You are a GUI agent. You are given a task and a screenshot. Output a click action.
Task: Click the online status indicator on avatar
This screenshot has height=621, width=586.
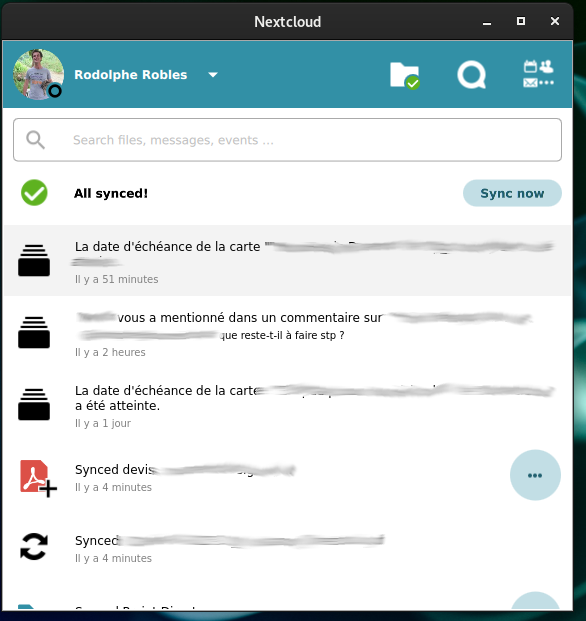tap(55, 91)
